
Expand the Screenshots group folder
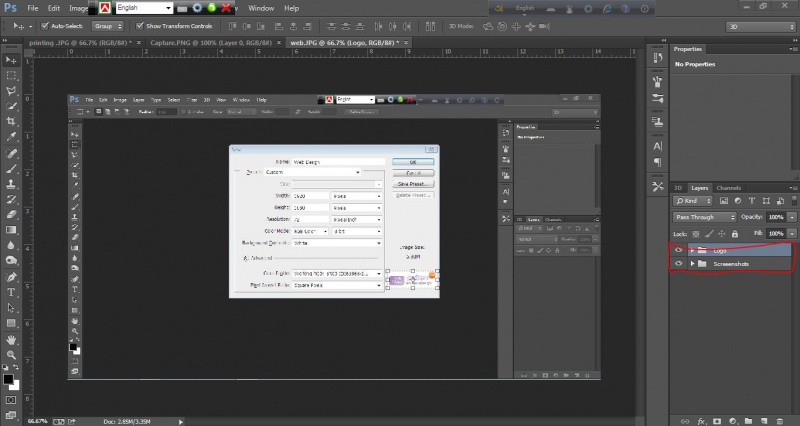692,263
